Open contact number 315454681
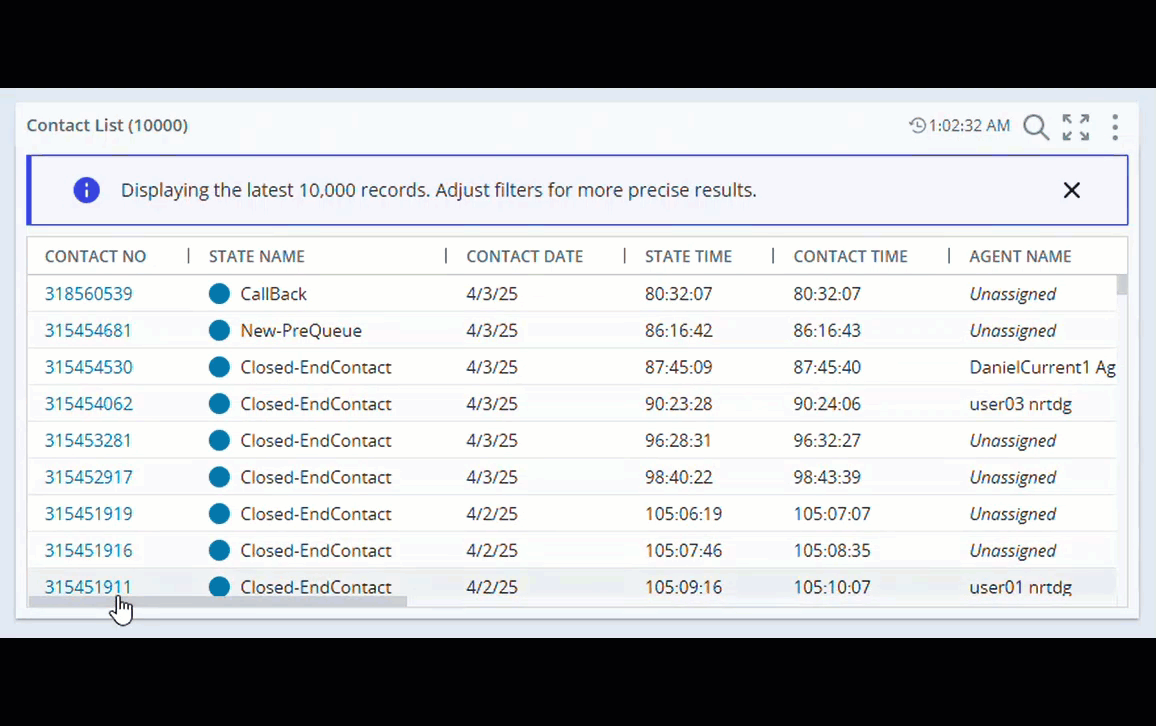The width and height of the screenshot is (1156, 726). 88,331
